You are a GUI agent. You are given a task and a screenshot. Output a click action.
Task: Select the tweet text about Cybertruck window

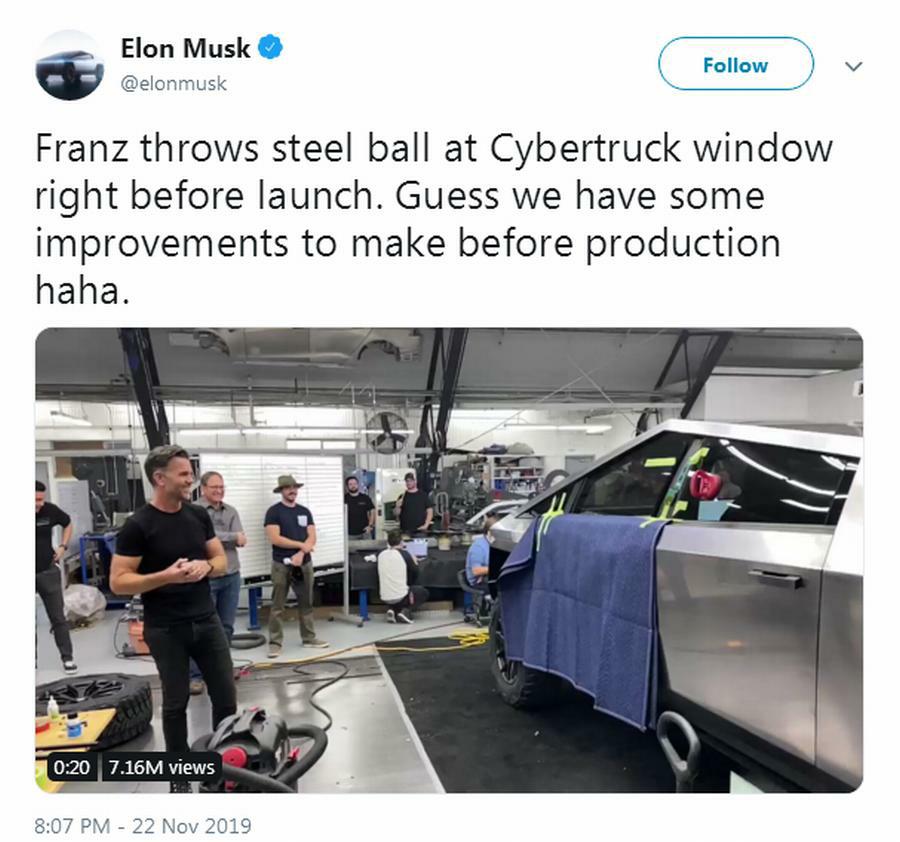[x=434, y=219]
